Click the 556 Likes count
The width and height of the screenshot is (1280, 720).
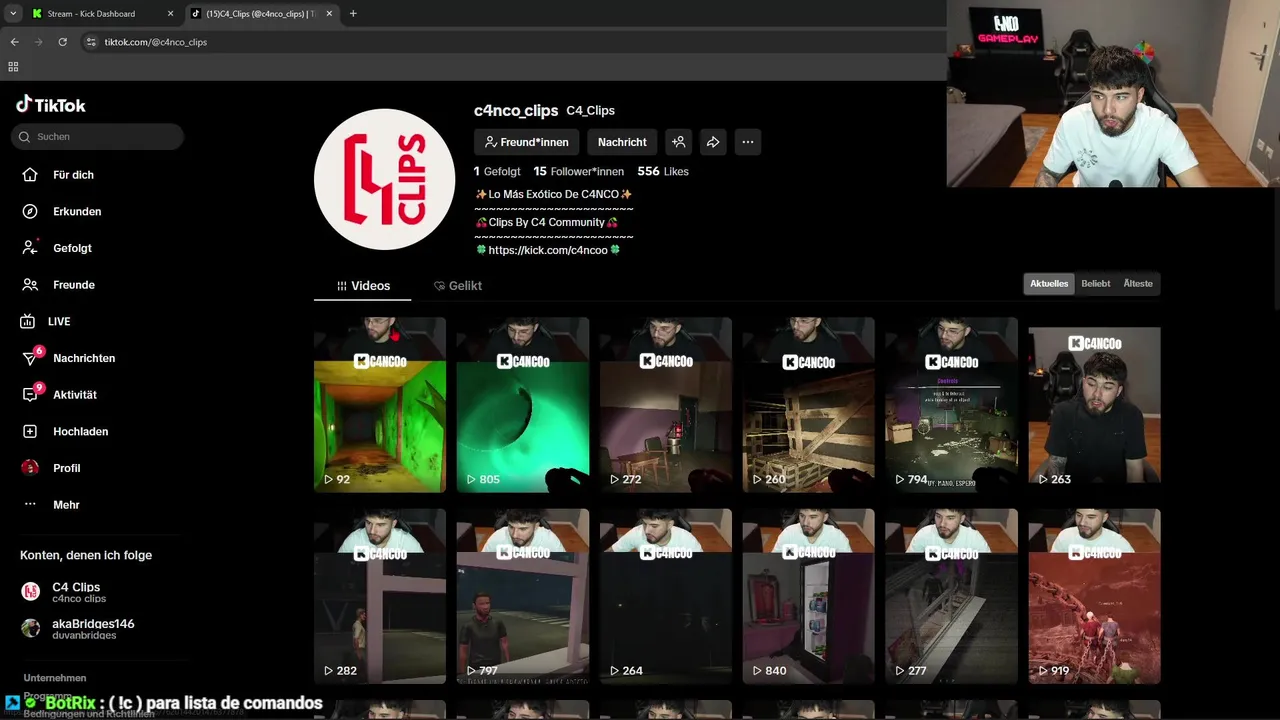point(663,172)
